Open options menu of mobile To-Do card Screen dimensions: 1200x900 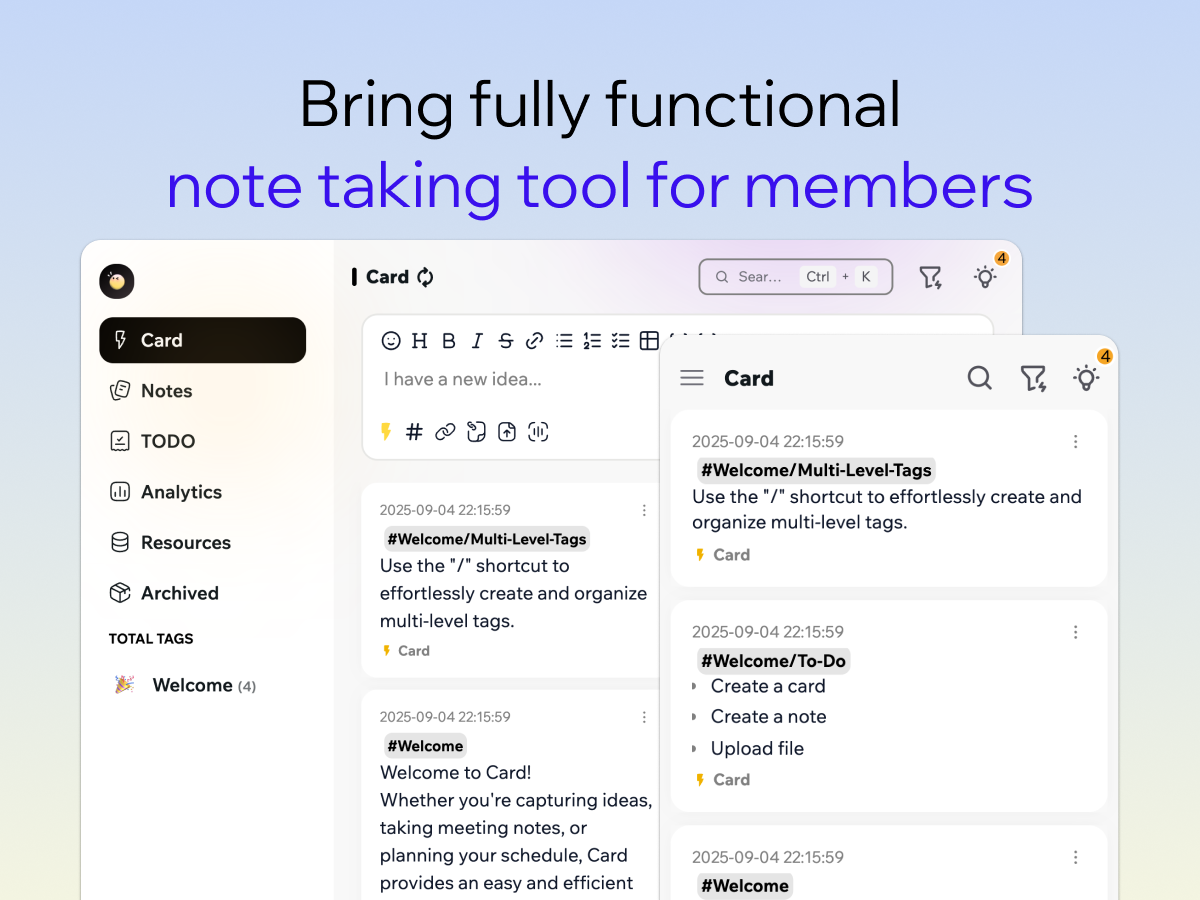[x=1076, y=632]
